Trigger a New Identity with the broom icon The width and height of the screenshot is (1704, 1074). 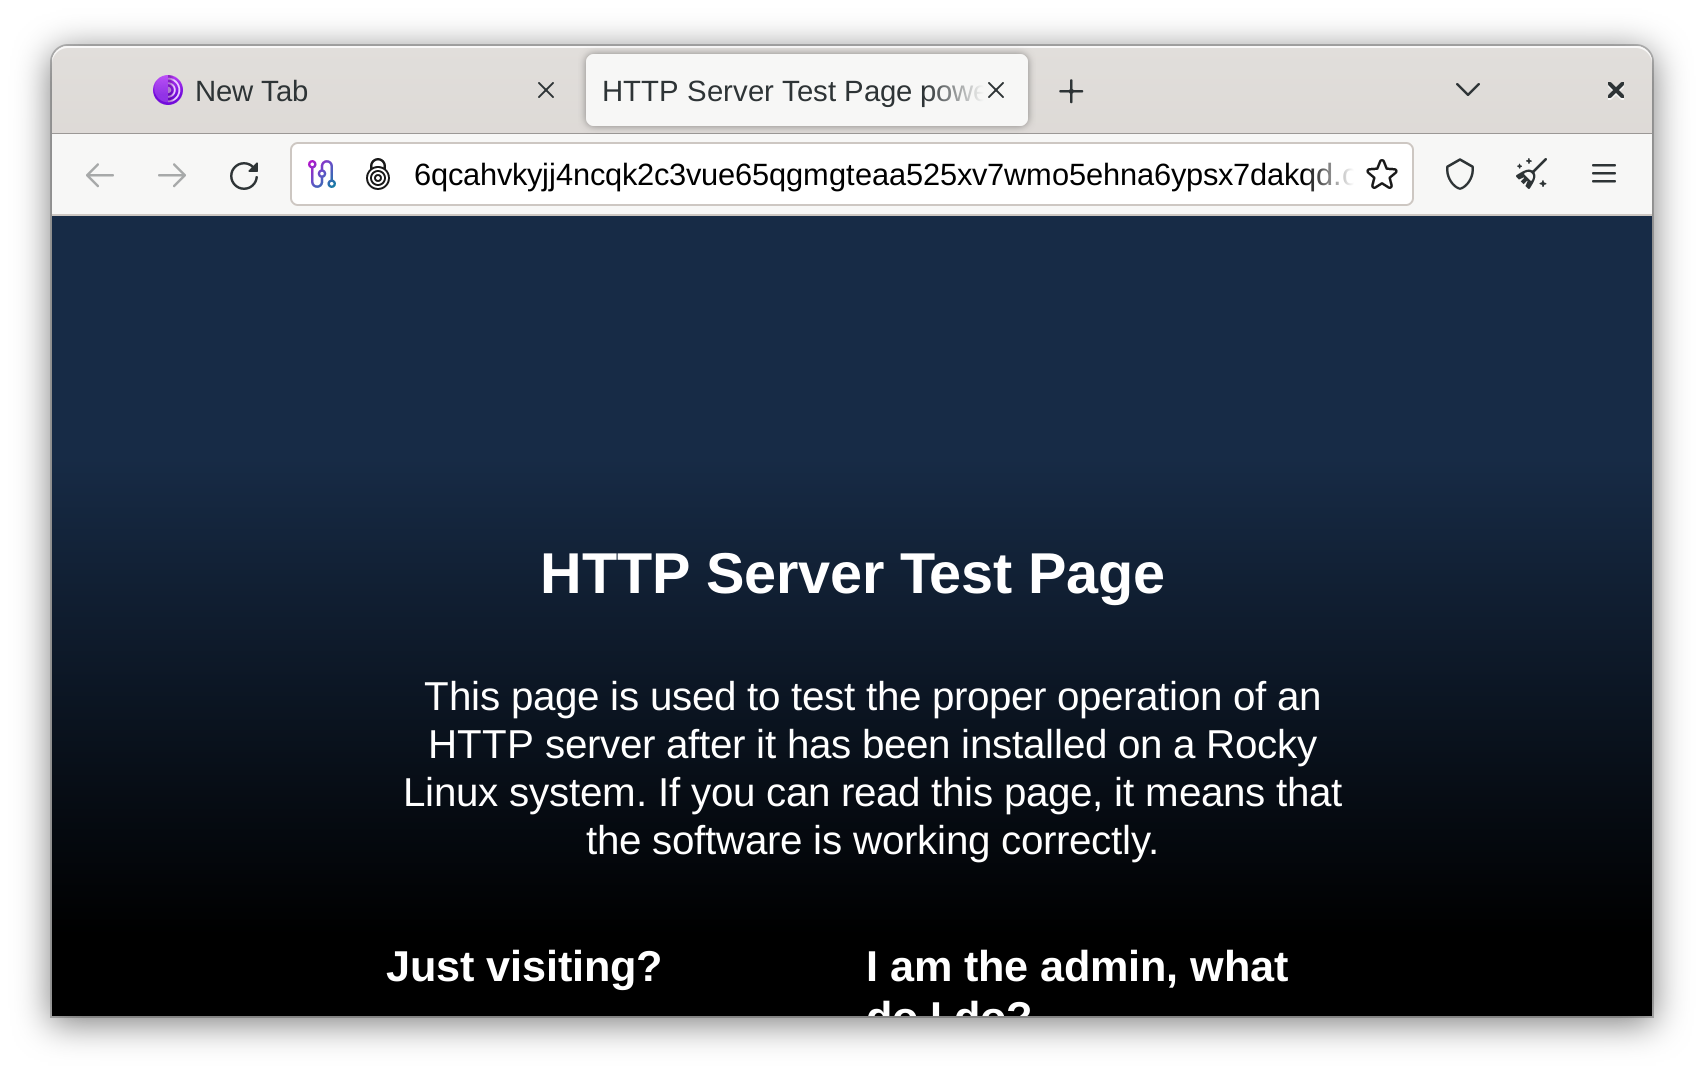click(1531, 174)
